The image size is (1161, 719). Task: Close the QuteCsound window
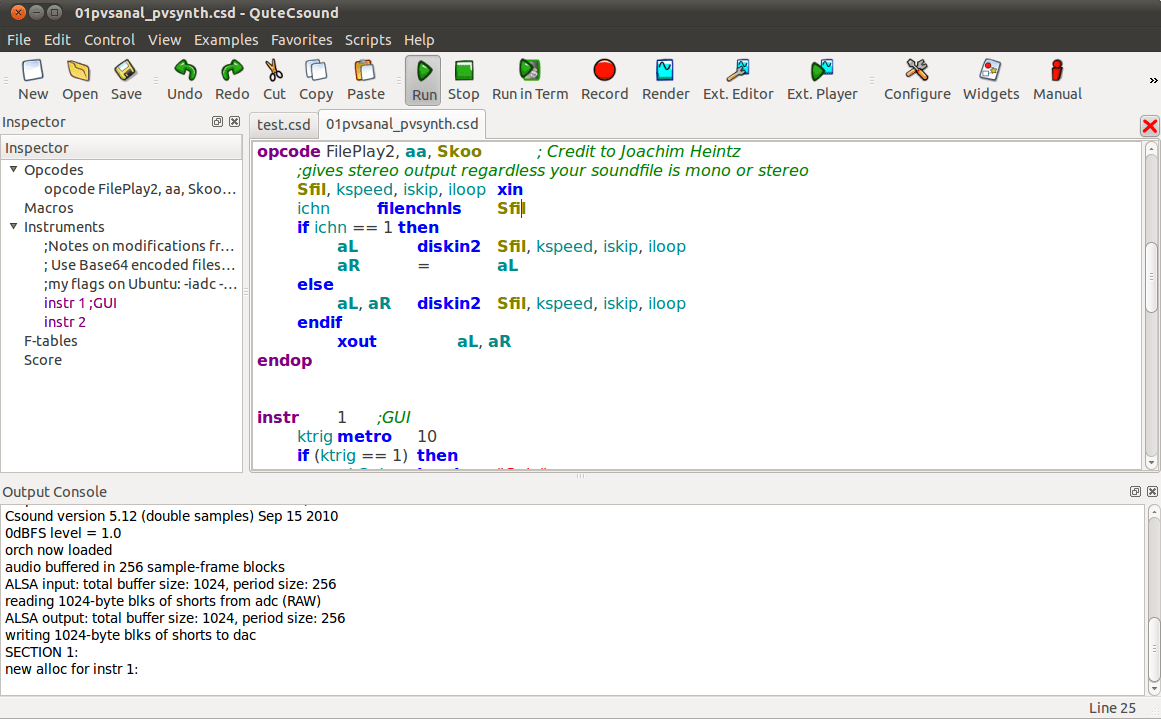click(19, 13)
